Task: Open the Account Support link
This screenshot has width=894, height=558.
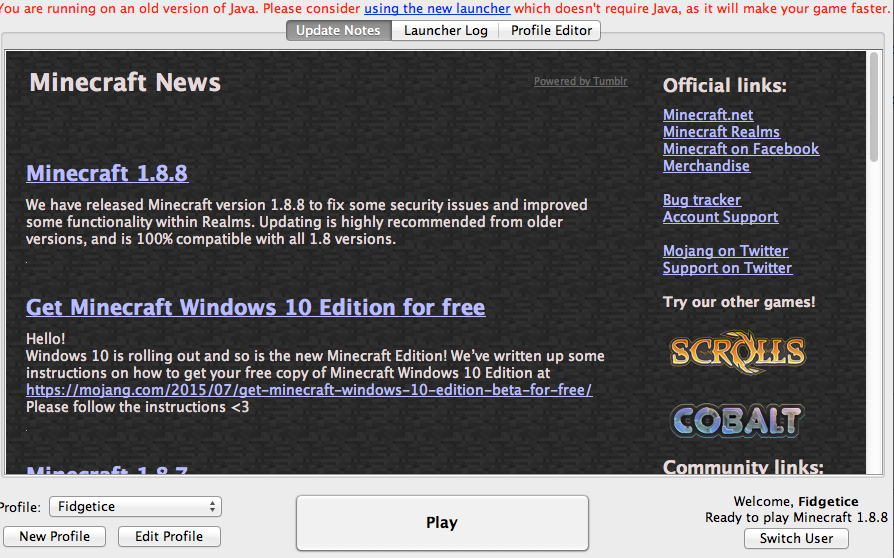Action: point(720,217)
